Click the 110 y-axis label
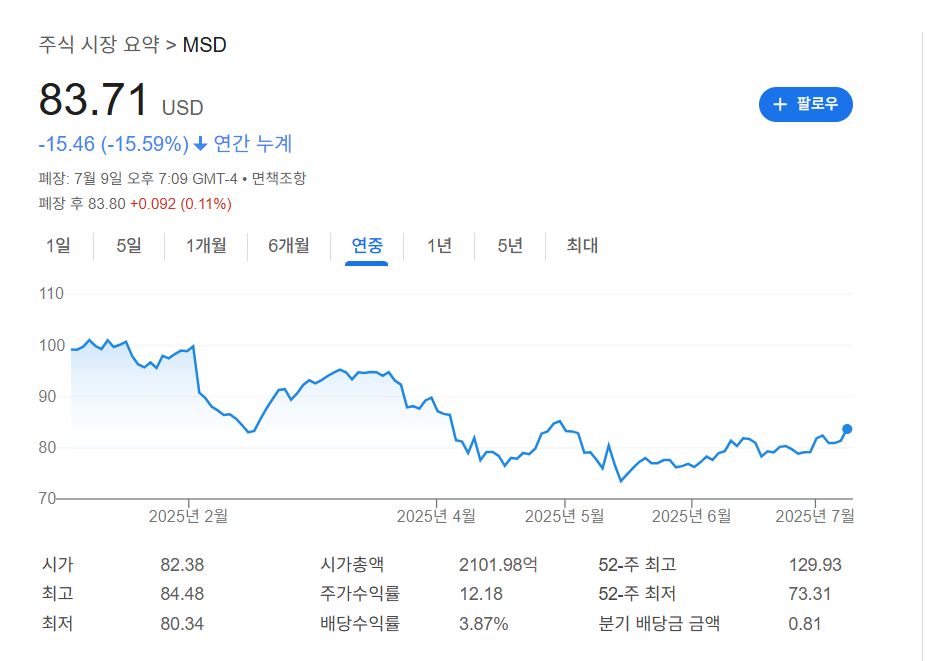Screen dimensions: 942x661 [51, 294]
